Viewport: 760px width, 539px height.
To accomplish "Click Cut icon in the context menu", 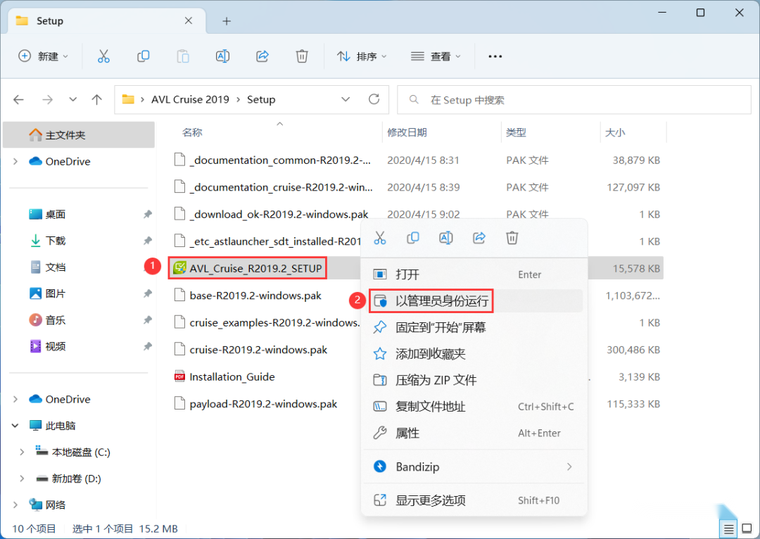I will (x=380, y=238).
